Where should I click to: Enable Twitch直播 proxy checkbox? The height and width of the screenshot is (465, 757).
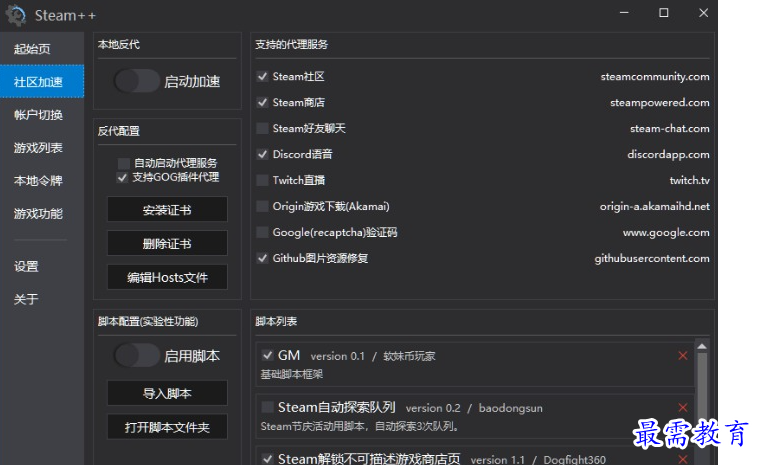[x=262, y=180]
